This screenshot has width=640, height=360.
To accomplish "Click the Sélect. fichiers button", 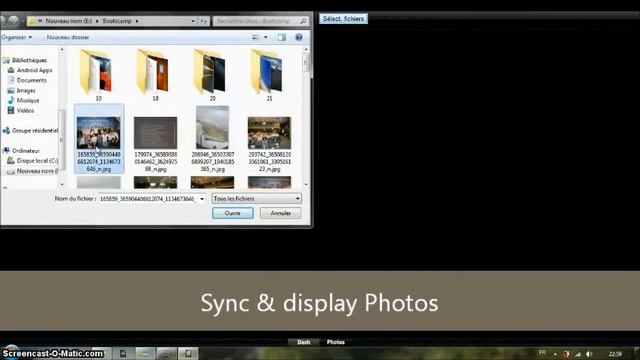I will (x=343, y=19).
